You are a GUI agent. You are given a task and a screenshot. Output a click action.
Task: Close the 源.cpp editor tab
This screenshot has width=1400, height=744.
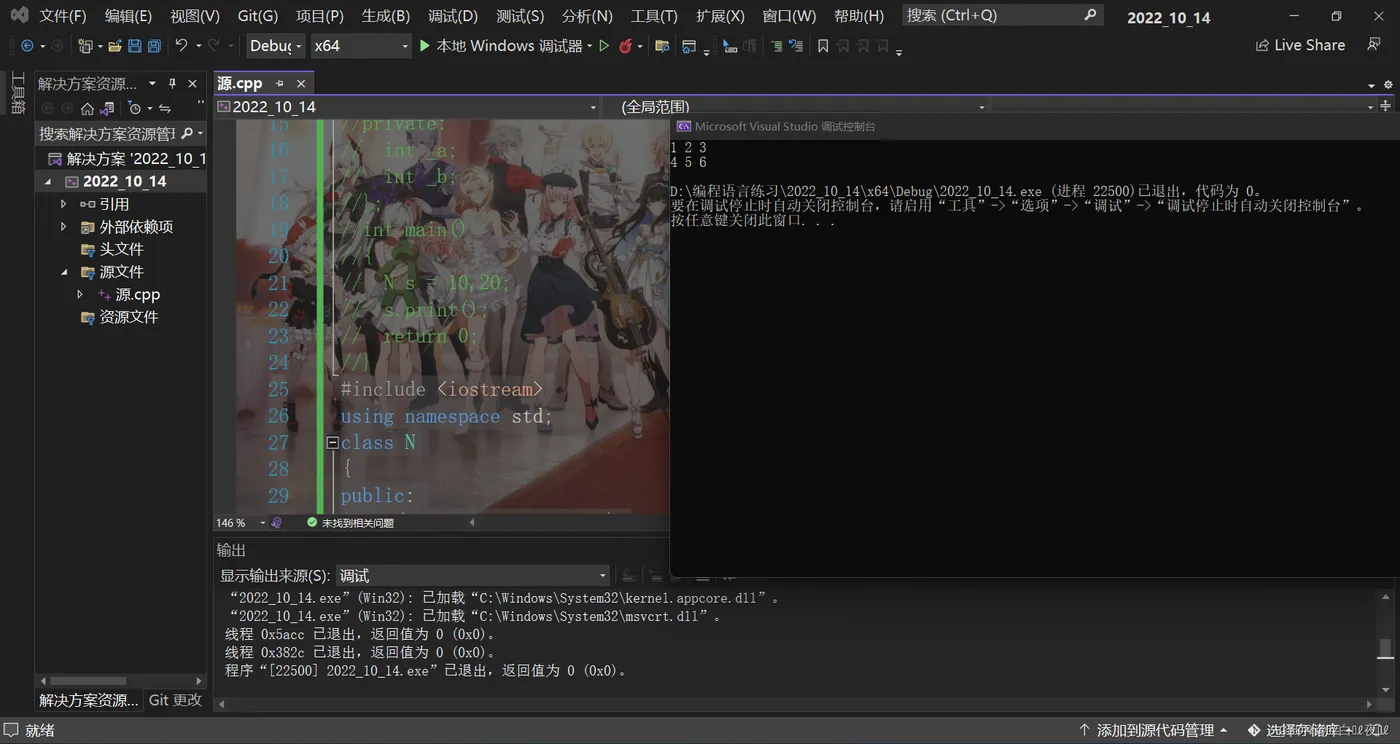pos(300,83)
